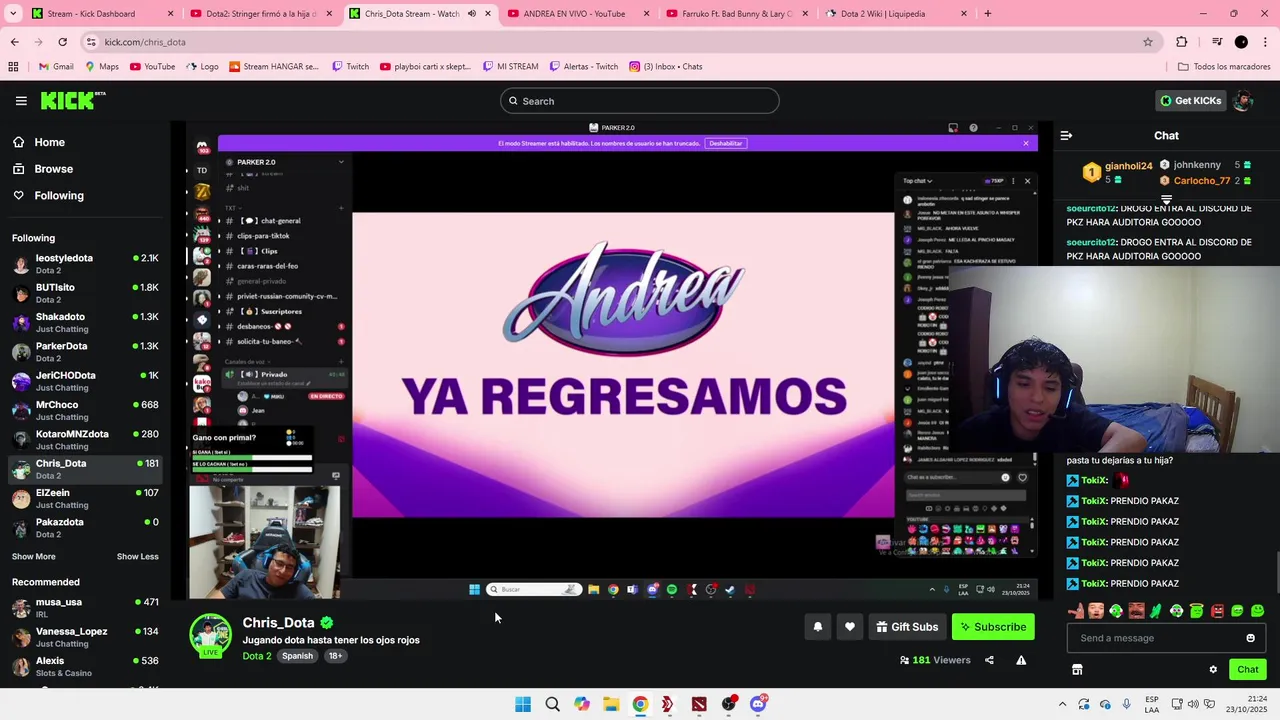
Task: Open the Kick hamburger sidebar menu
Action: (x=21, y=101)
